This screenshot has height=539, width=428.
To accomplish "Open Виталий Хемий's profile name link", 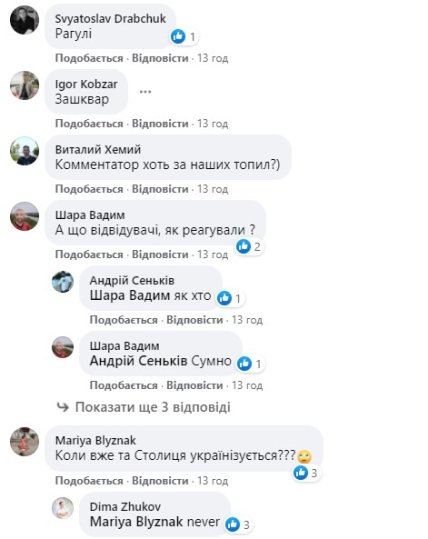I will (98, 150).
